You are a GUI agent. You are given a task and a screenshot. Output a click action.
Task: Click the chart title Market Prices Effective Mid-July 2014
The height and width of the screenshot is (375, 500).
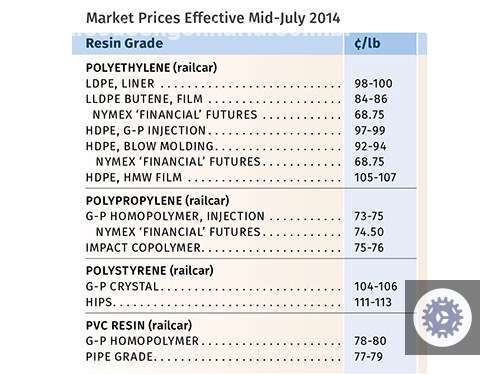click(213, 18)
